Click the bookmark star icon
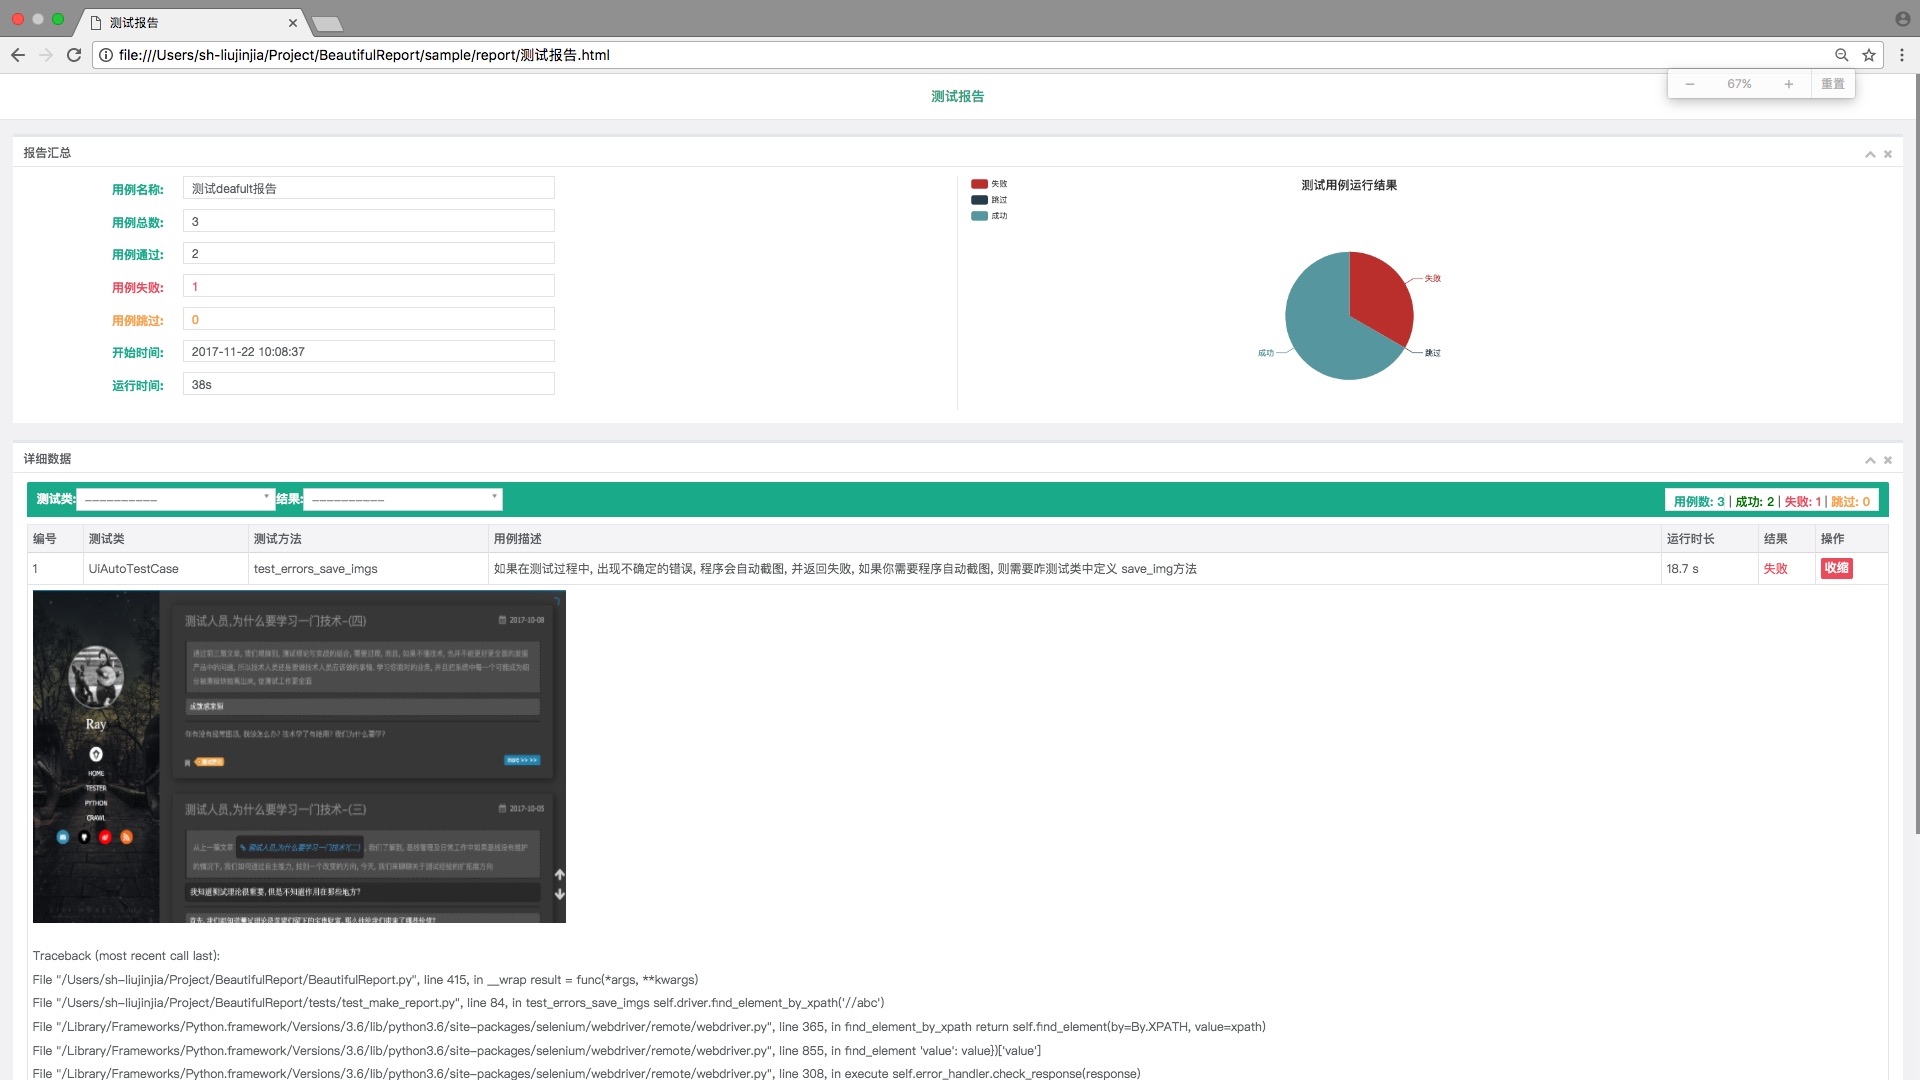The height and width of the screenshot is (1080, 1920). [x=1868, y=55]
